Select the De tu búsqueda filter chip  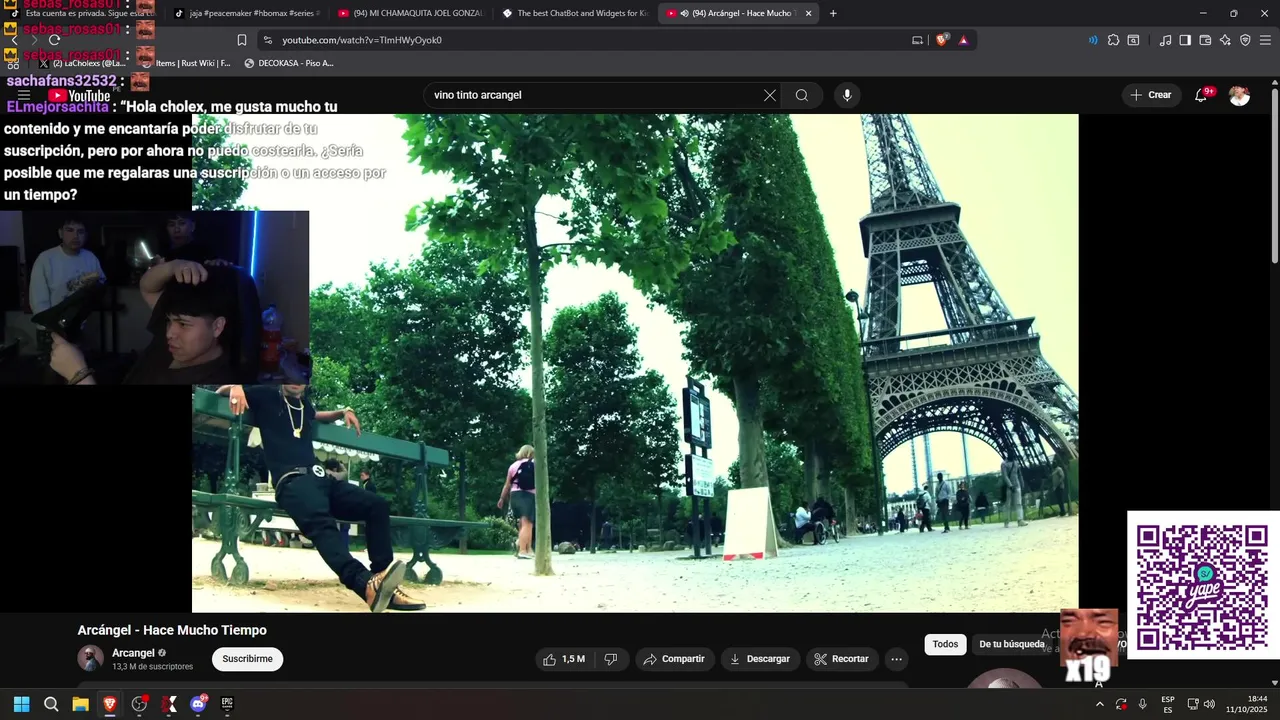1011,644
